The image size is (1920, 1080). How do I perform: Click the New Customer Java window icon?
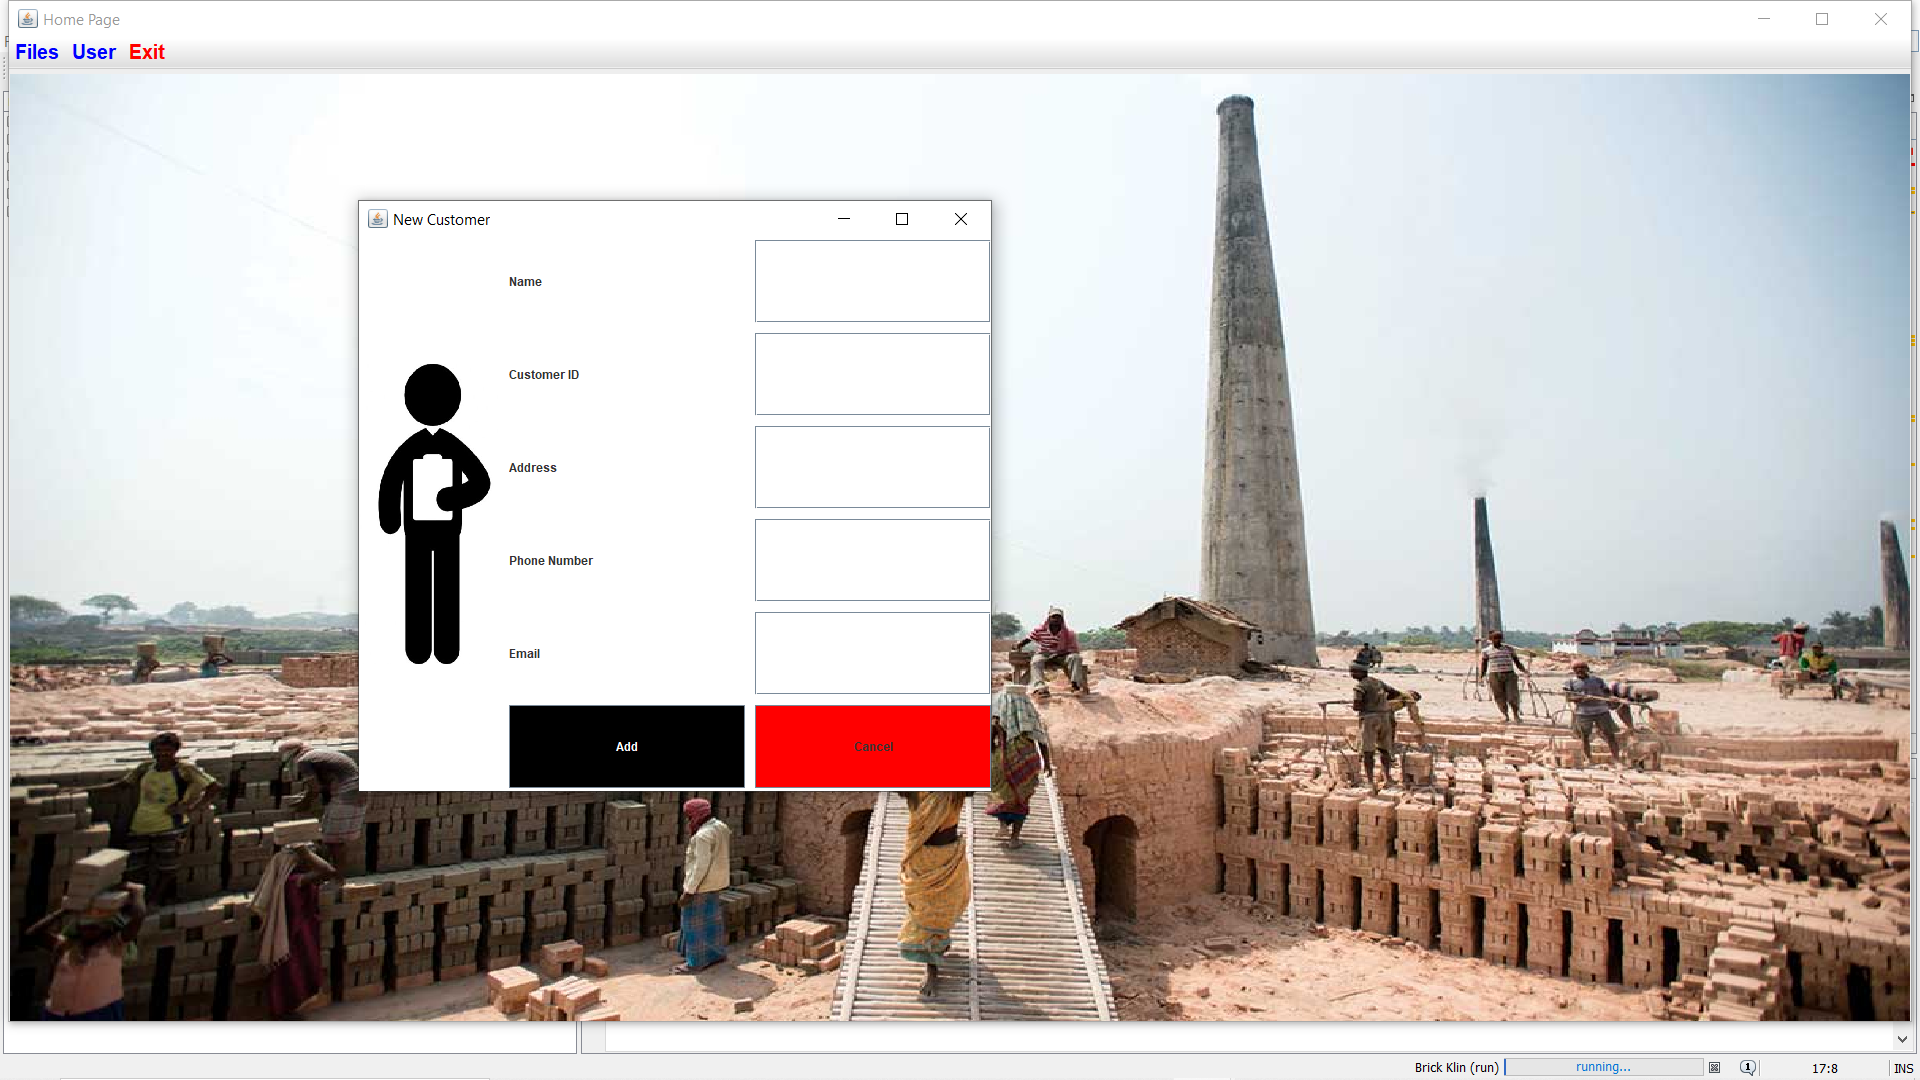(x=377, y=219)
